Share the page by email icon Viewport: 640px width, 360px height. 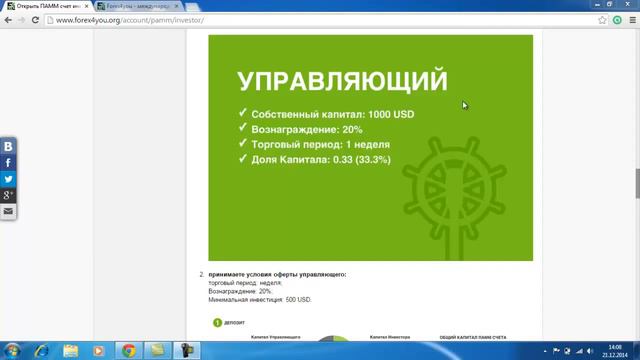[x=8, y=211]
